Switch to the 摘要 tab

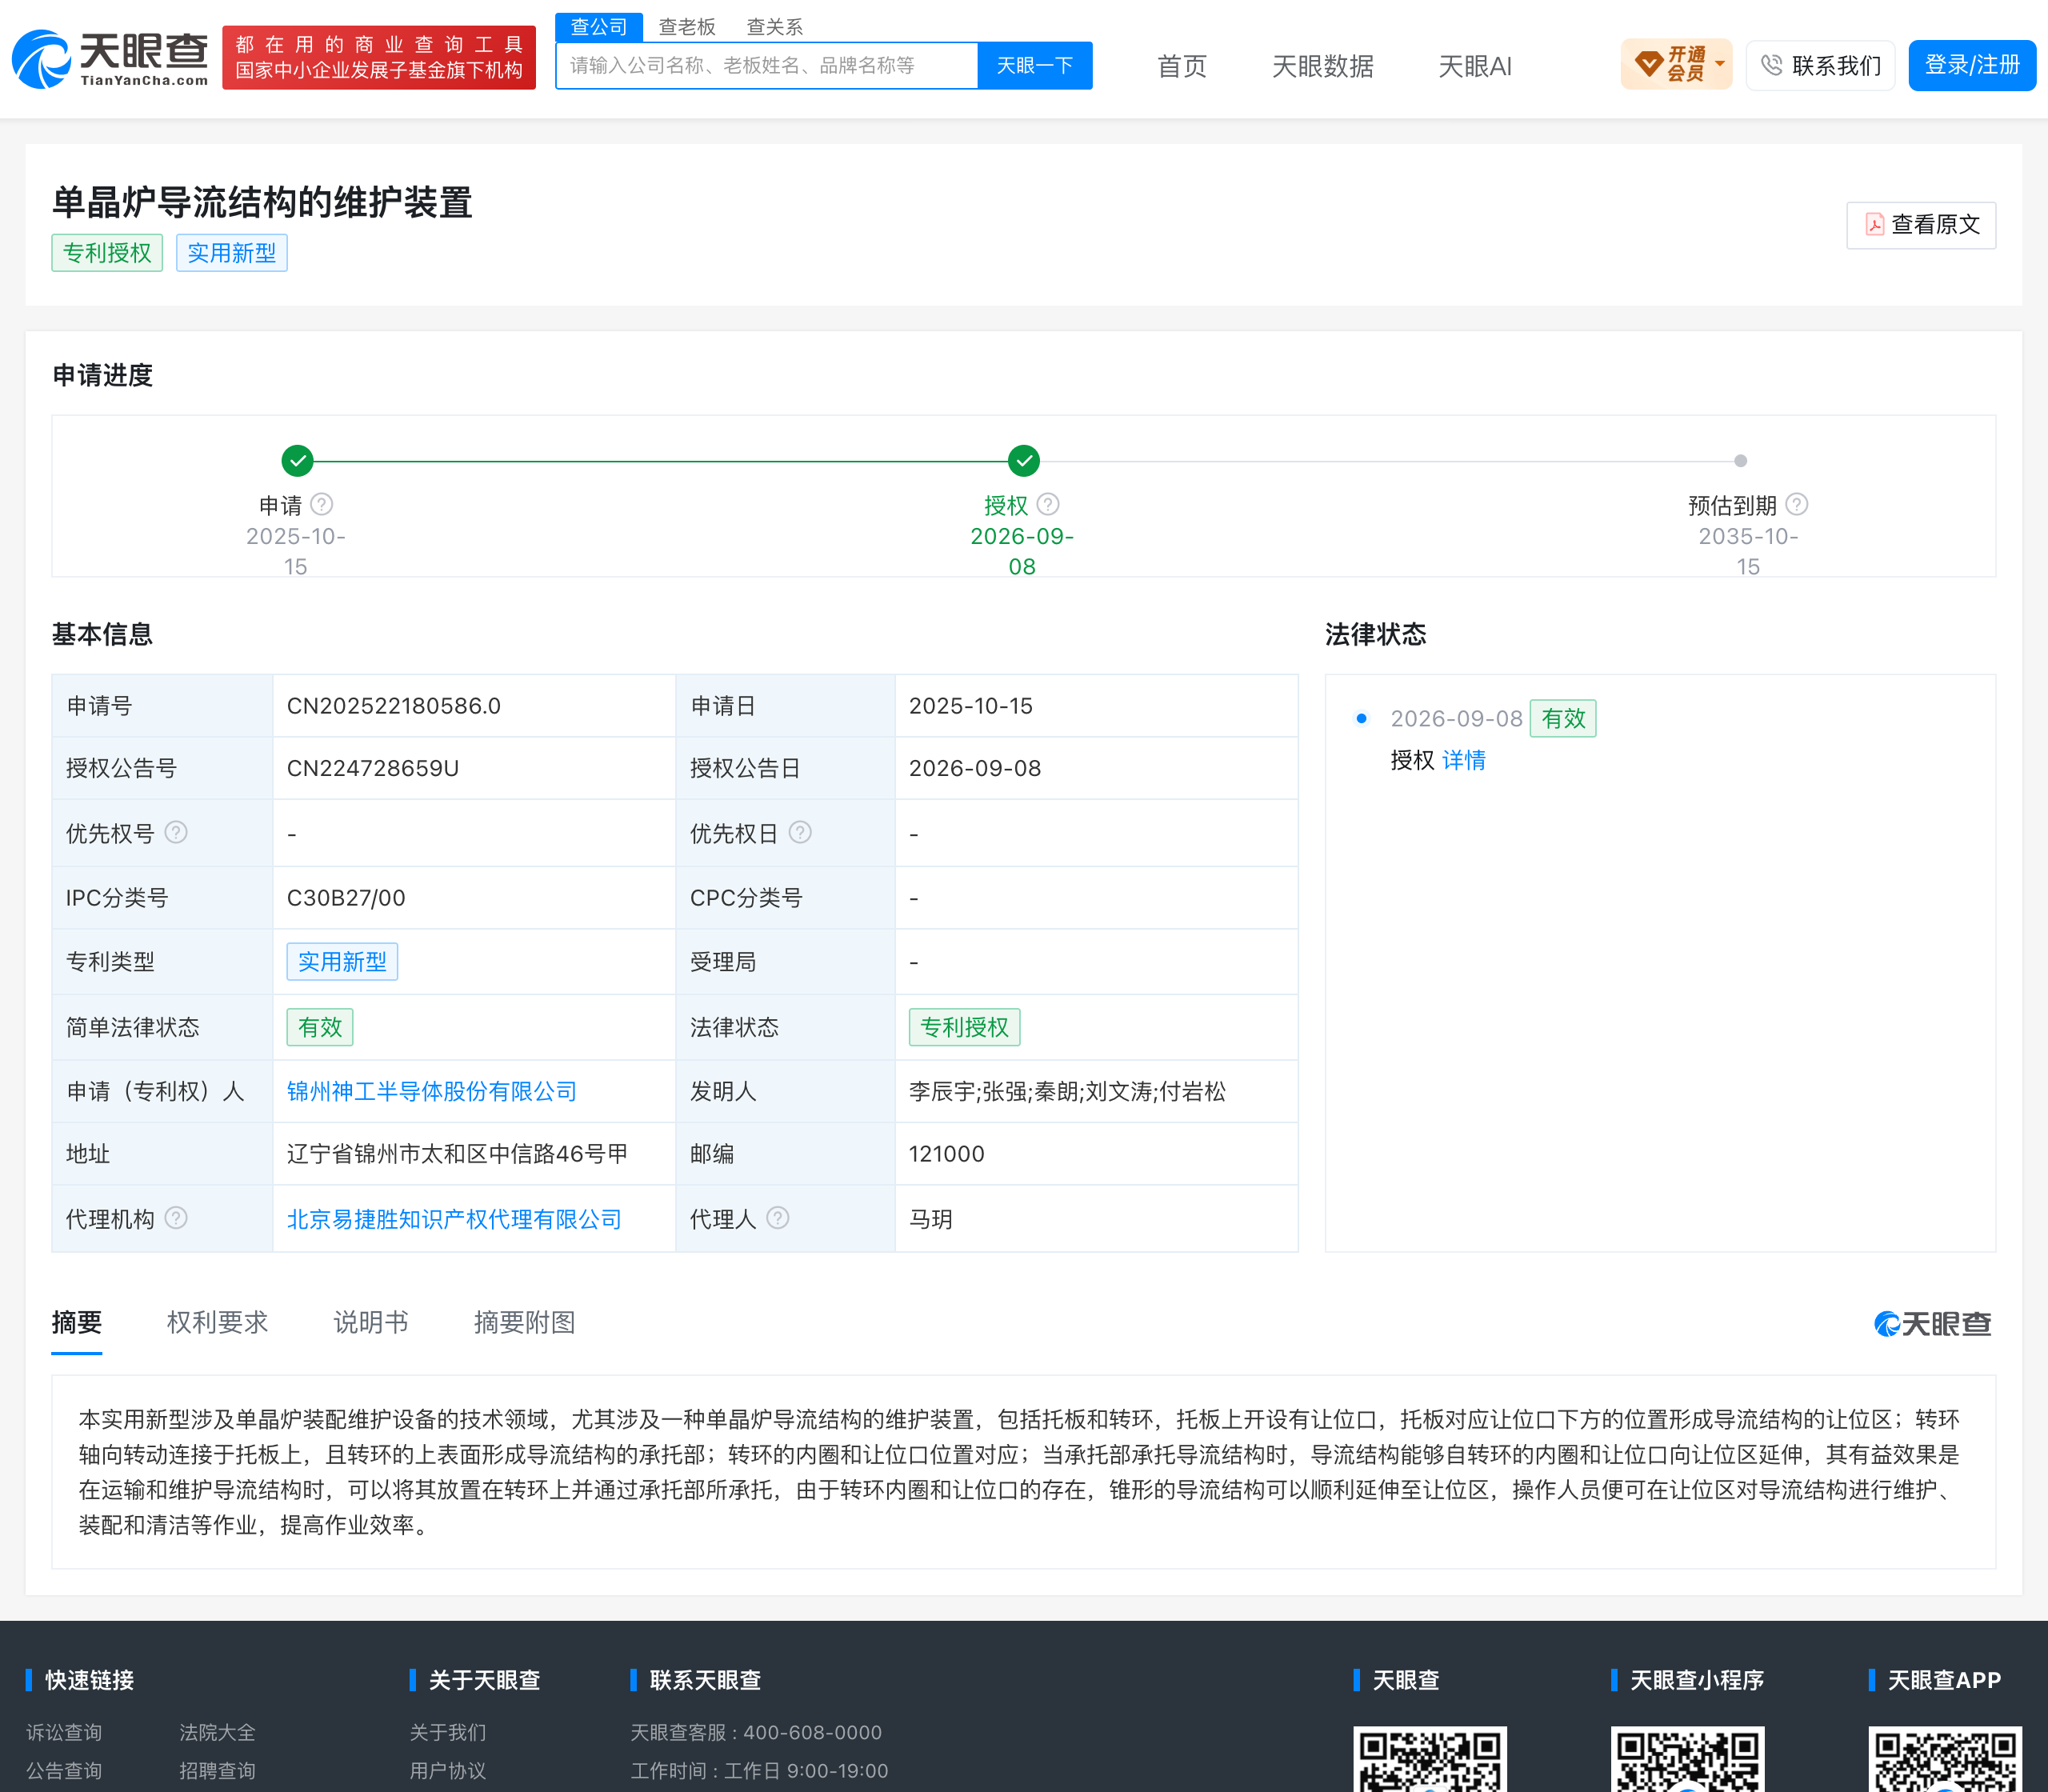[x=77, y=1322]
